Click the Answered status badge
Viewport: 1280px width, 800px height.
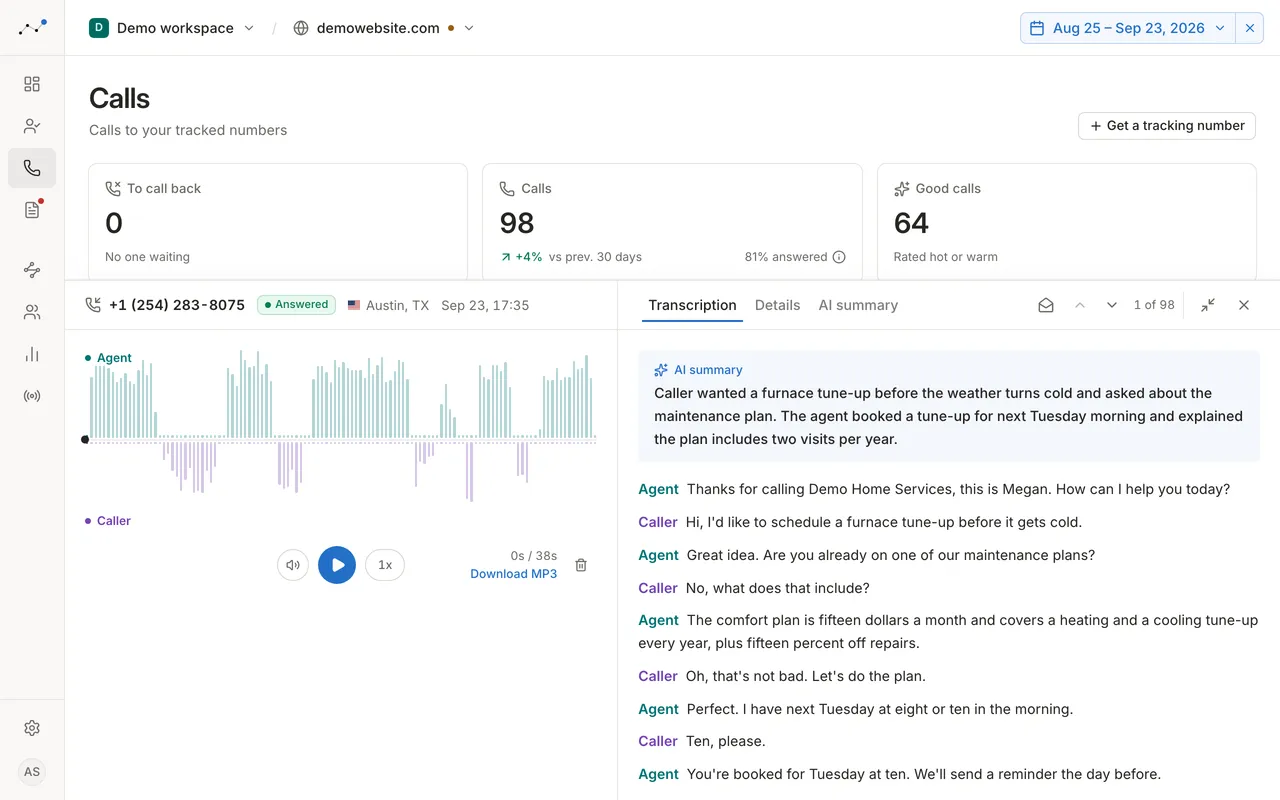click(295, 305)
